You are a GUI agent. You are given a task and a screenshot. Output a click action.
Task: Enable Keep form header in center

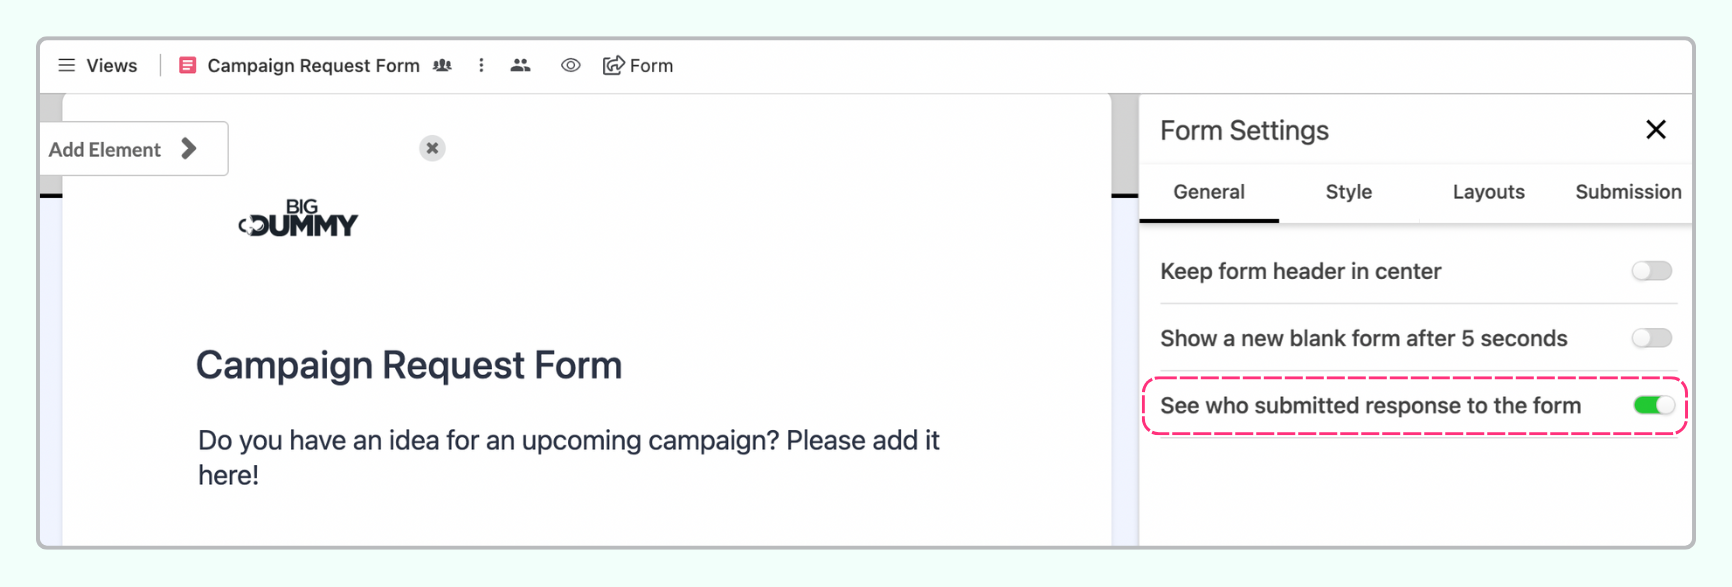1652,271
